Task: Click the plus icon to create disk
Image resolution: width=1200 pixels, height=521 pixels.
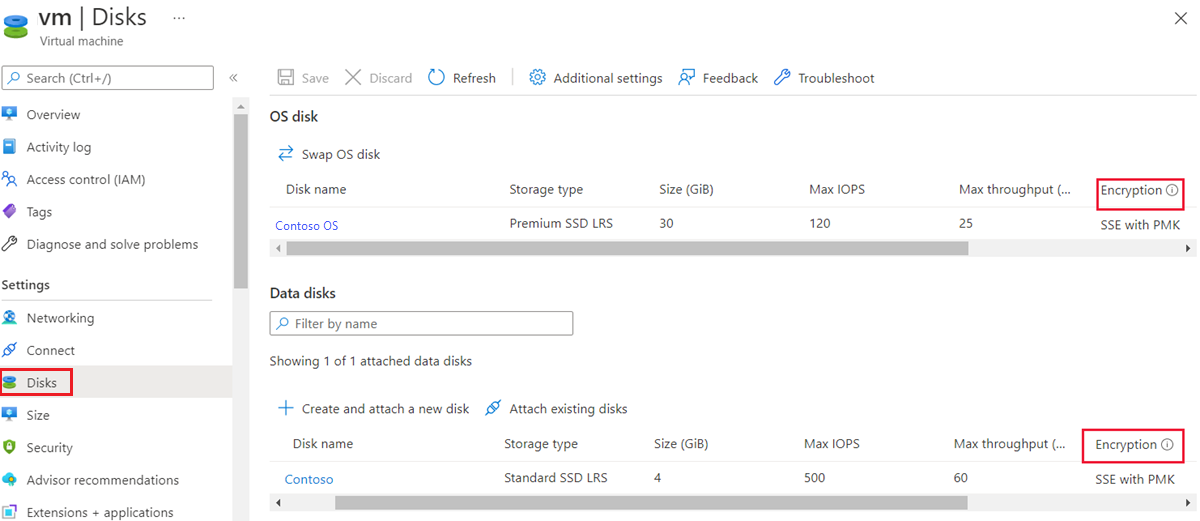Action: coord(286,408)
